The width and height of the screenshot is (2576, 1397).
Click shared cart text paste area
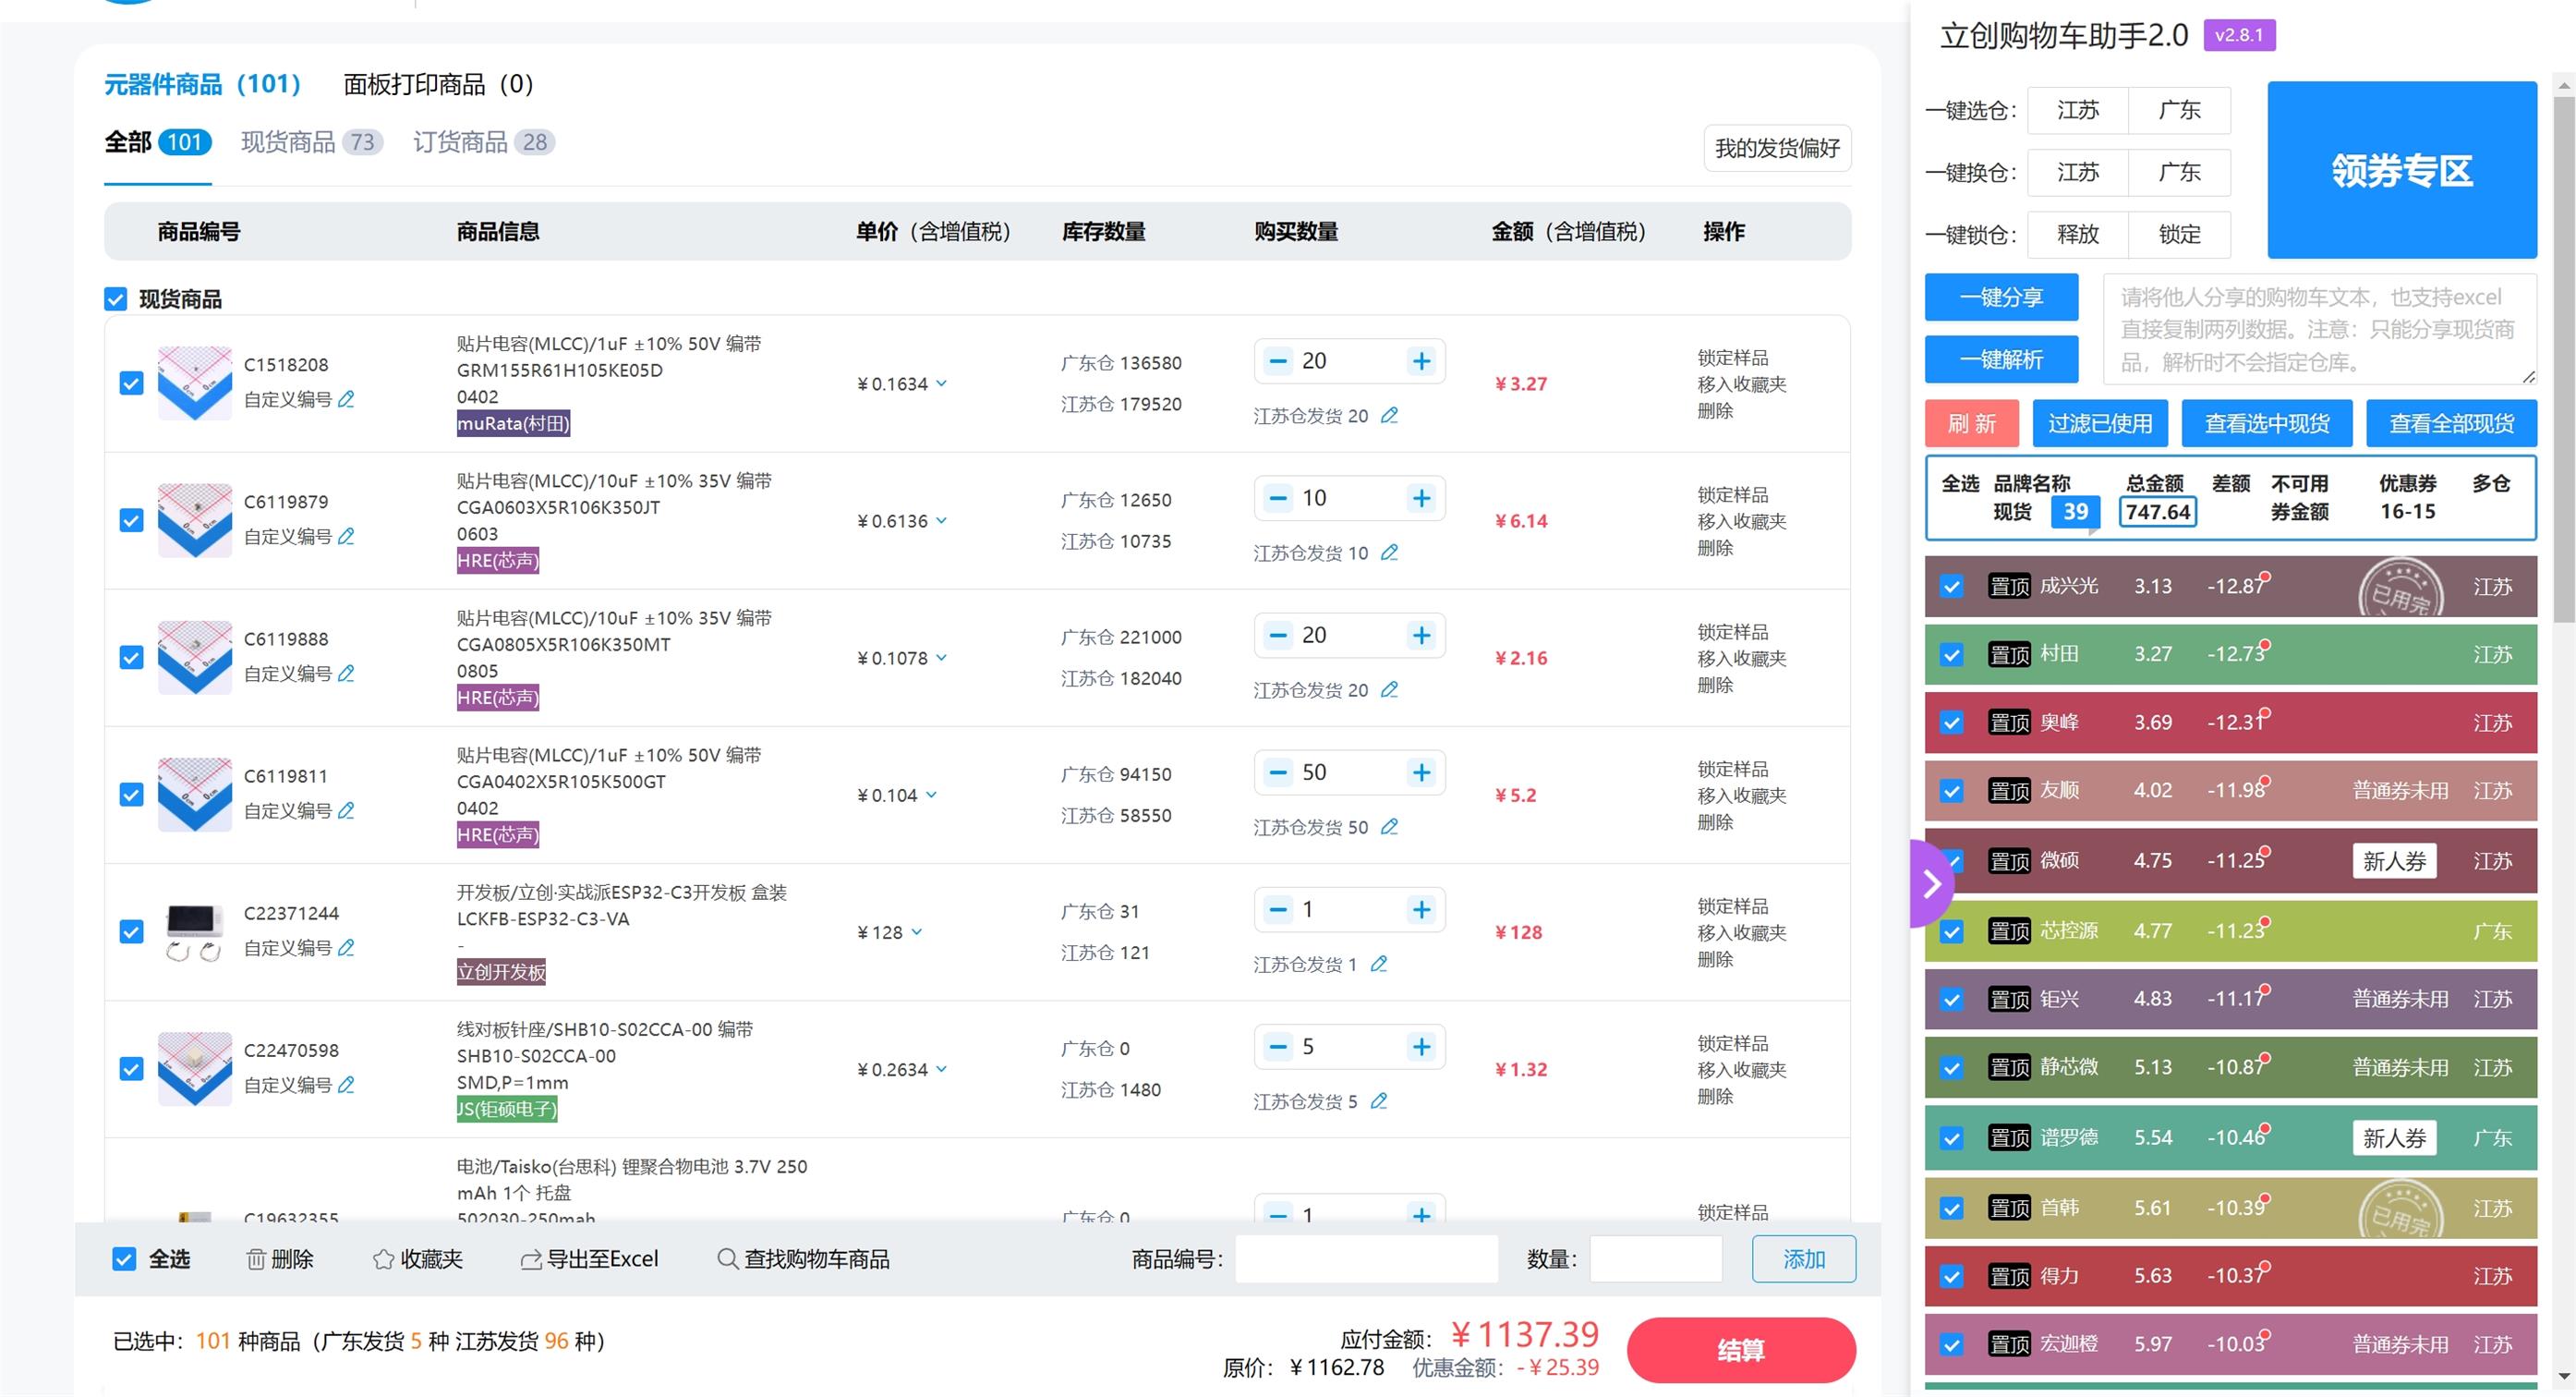pyautogui.click(x=2319, y=329)
